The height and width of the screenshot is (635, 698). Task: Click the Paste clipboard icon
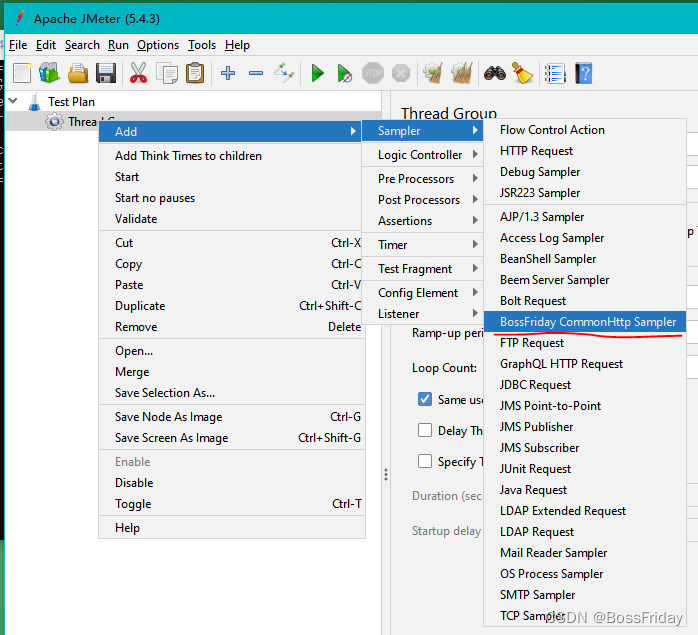tap(195, 73)
